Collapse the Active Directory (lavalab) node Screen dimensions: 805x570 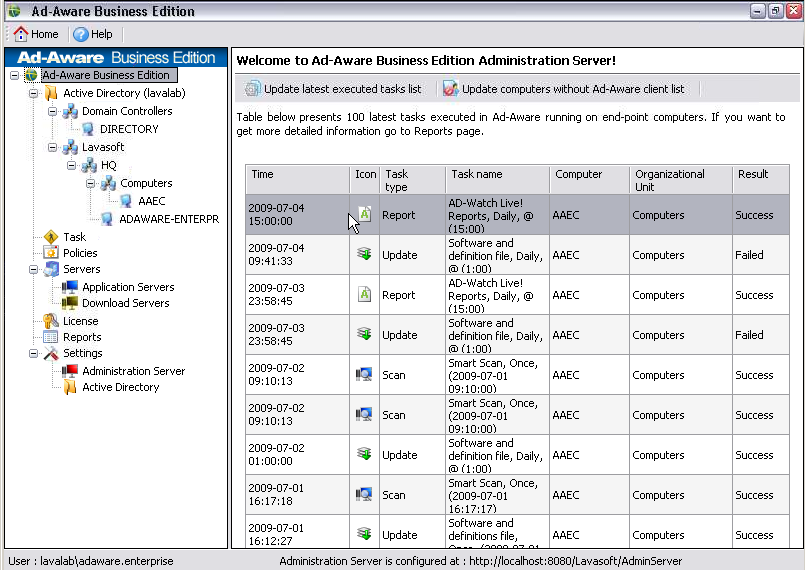tap(33, 93)
